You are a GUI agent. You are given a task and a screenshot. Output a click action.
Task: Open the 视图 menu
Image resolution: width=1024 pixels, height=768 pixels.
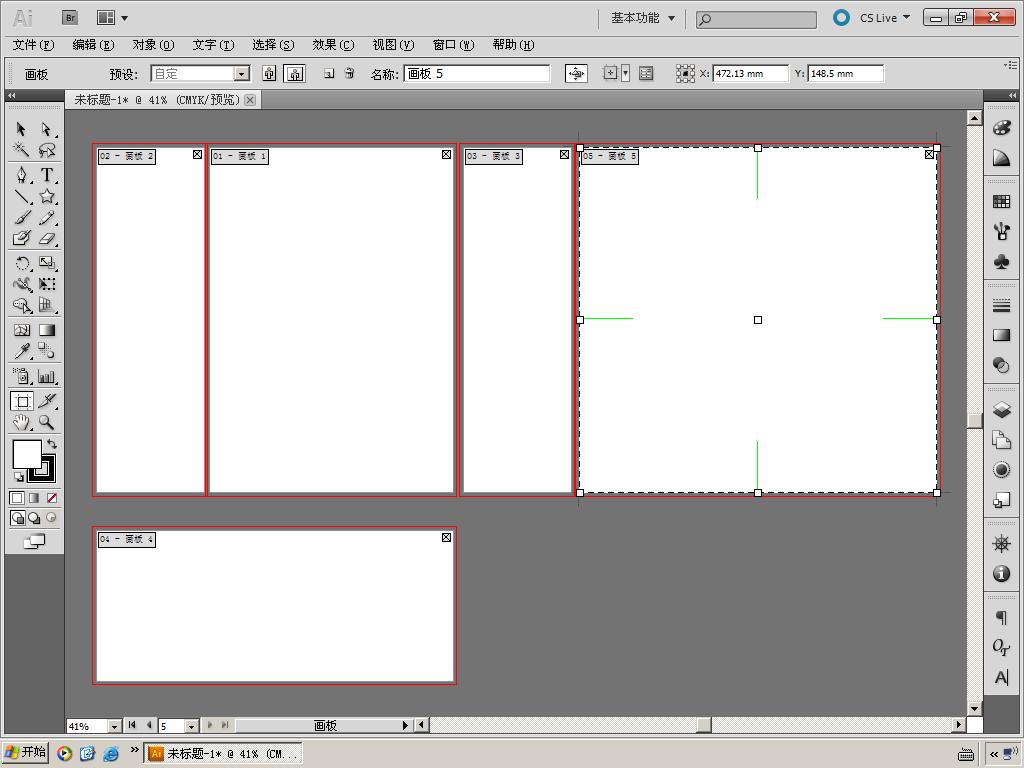pos(393,45)
